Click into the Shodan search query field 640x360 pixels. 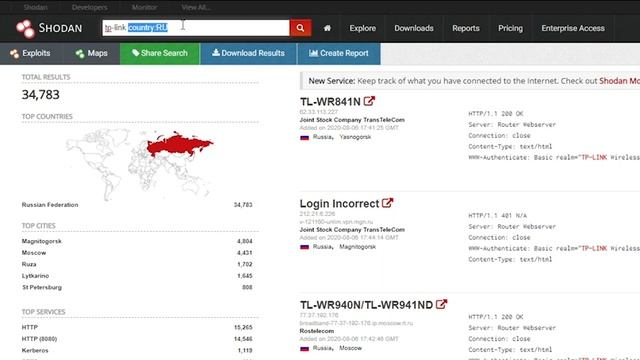196,28
